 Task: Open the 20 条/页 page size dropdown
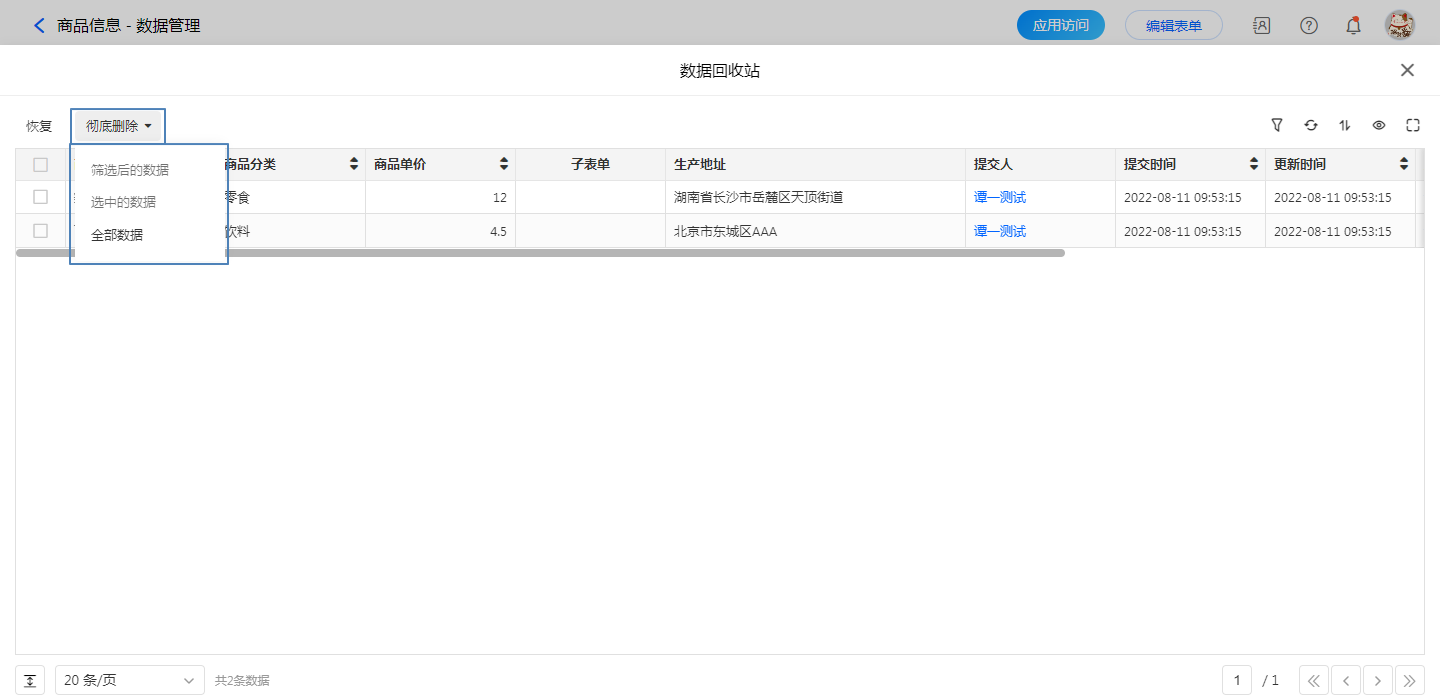pyautogui.click(x=130, y=681)
